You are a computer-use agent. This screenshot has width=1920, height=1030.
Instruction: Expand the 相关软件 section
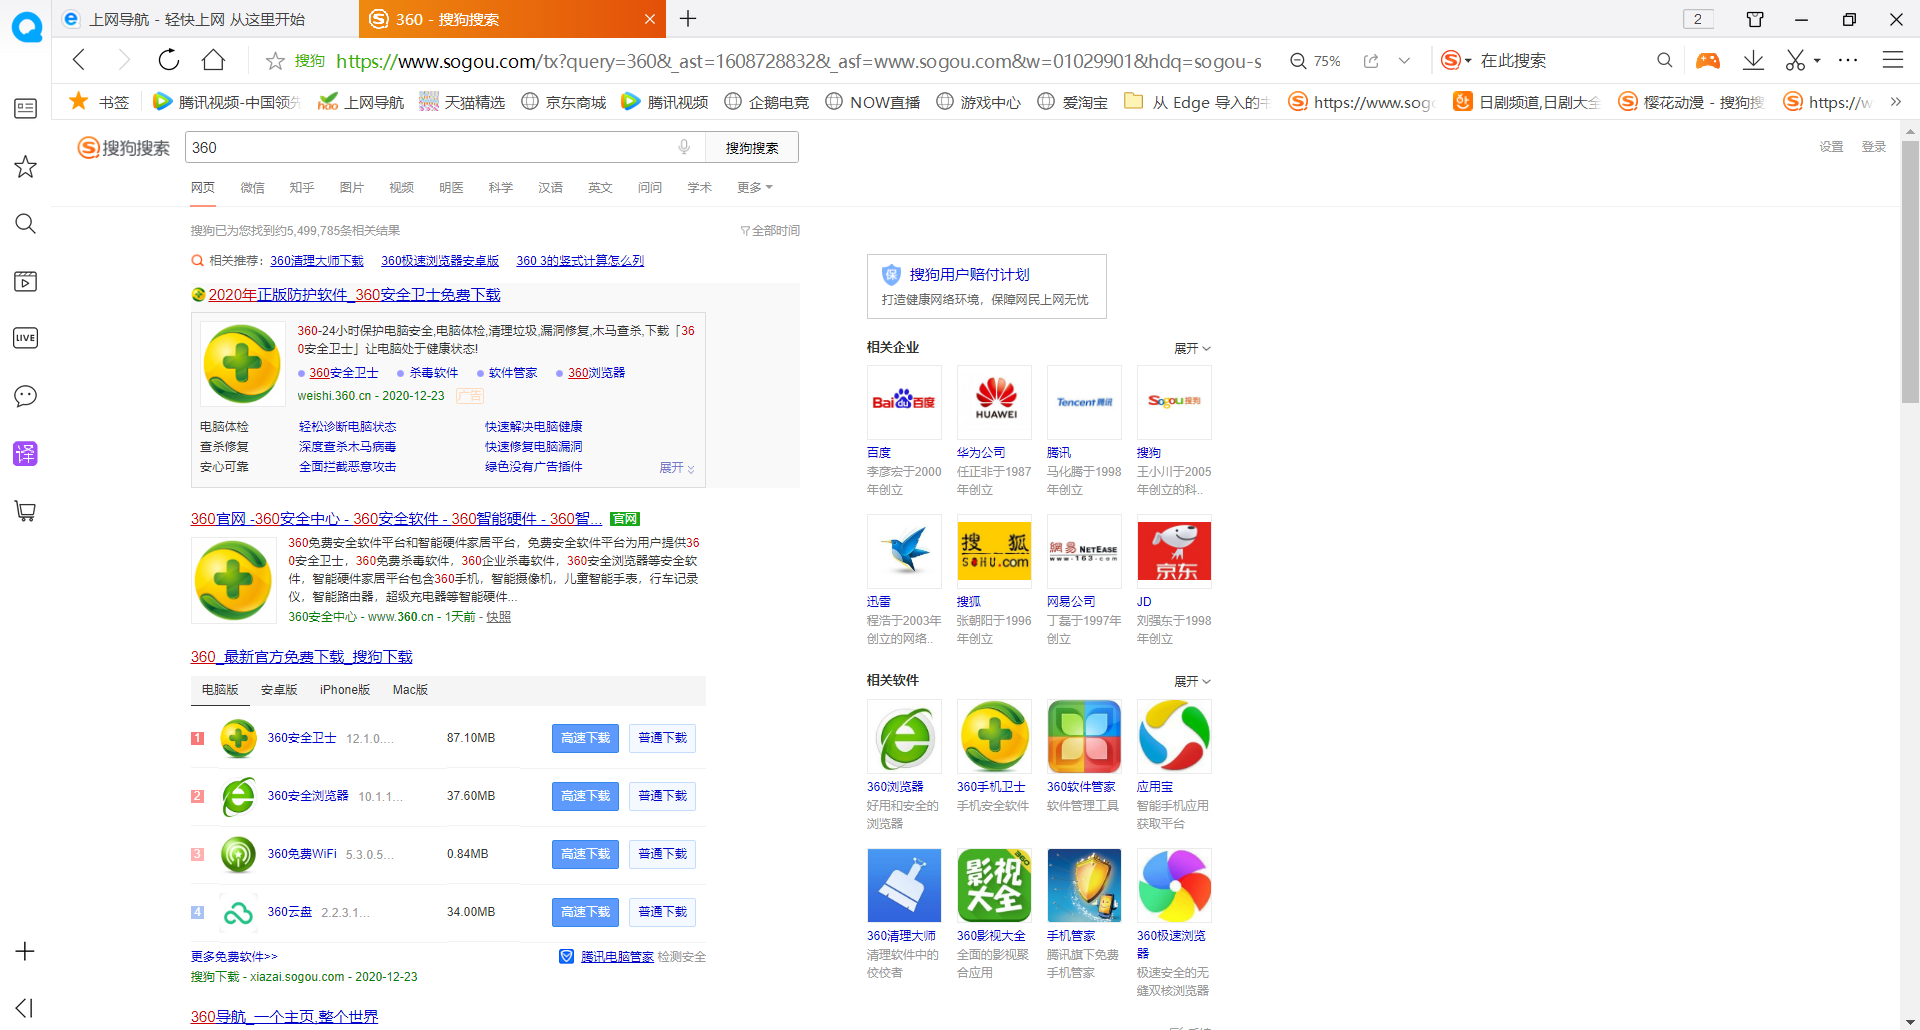[x=1192, y=681]
